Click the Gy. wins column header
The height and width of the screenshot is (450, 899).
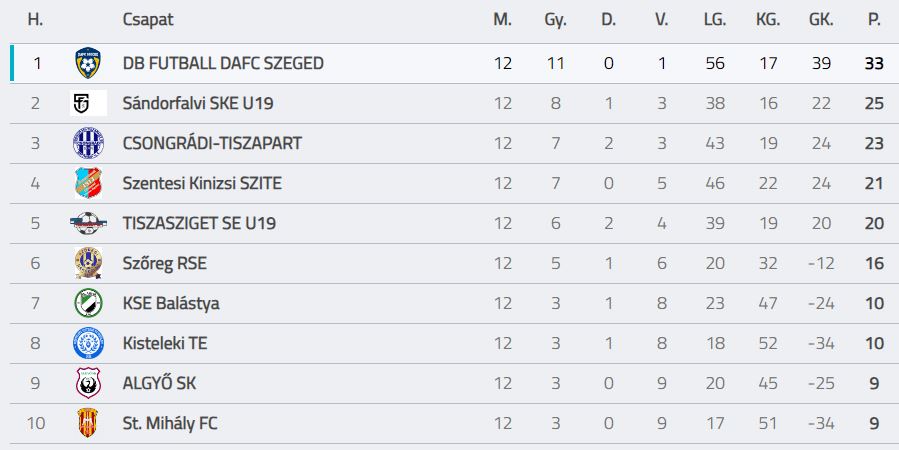coord(555,20)
